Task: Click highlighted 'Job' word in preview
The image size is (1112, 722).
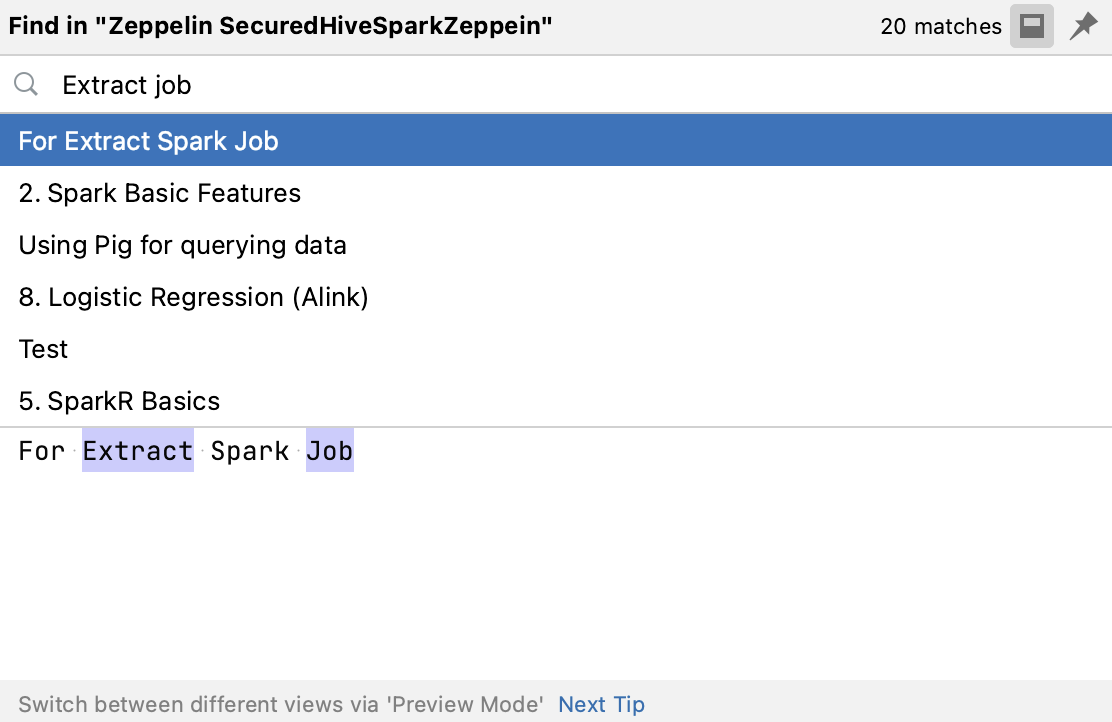Action: (x=330, y=450)
